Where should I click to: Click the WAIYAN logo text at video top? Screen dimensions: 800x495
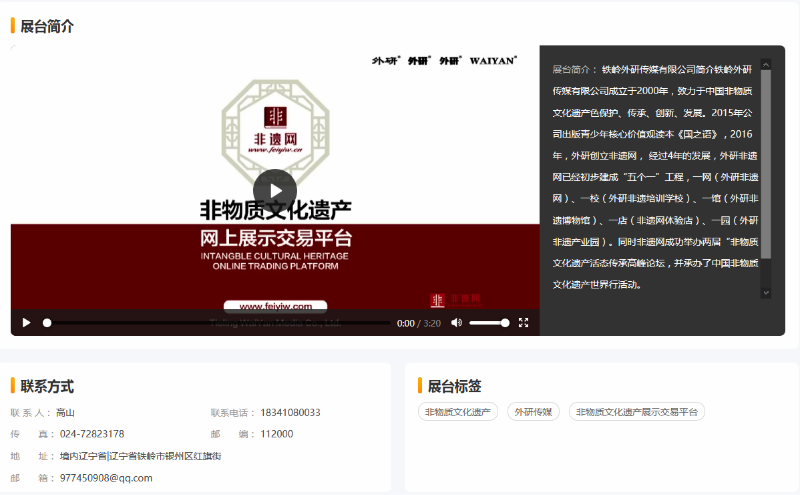(x=493, y=61)
